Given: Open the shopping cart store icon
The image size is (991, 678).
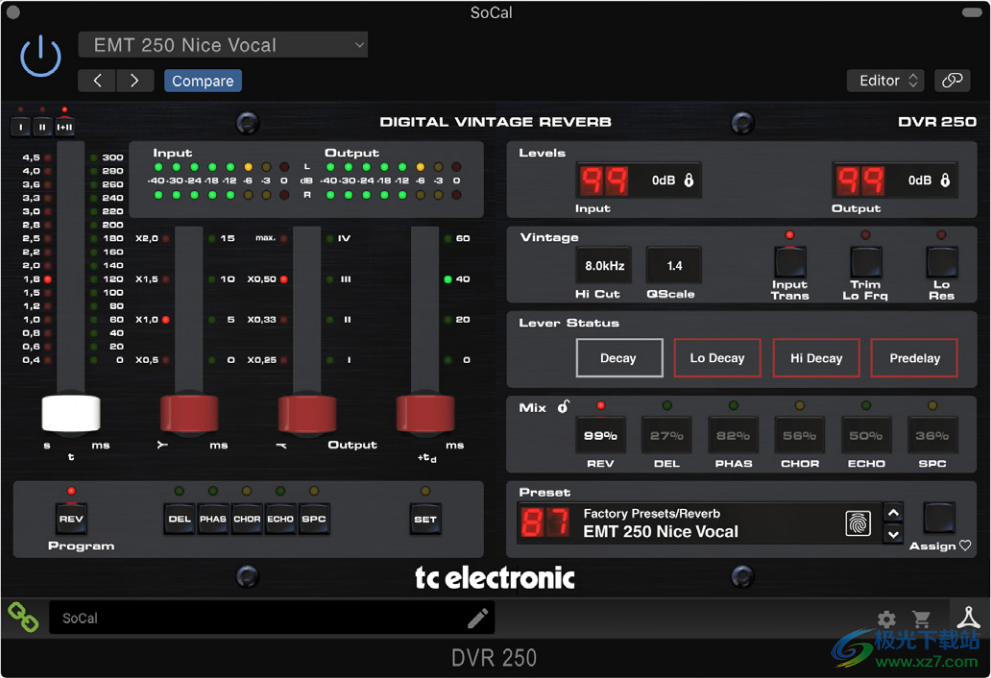Looking at the screenshot, I should pyautogui.click(x=921, y=620).
